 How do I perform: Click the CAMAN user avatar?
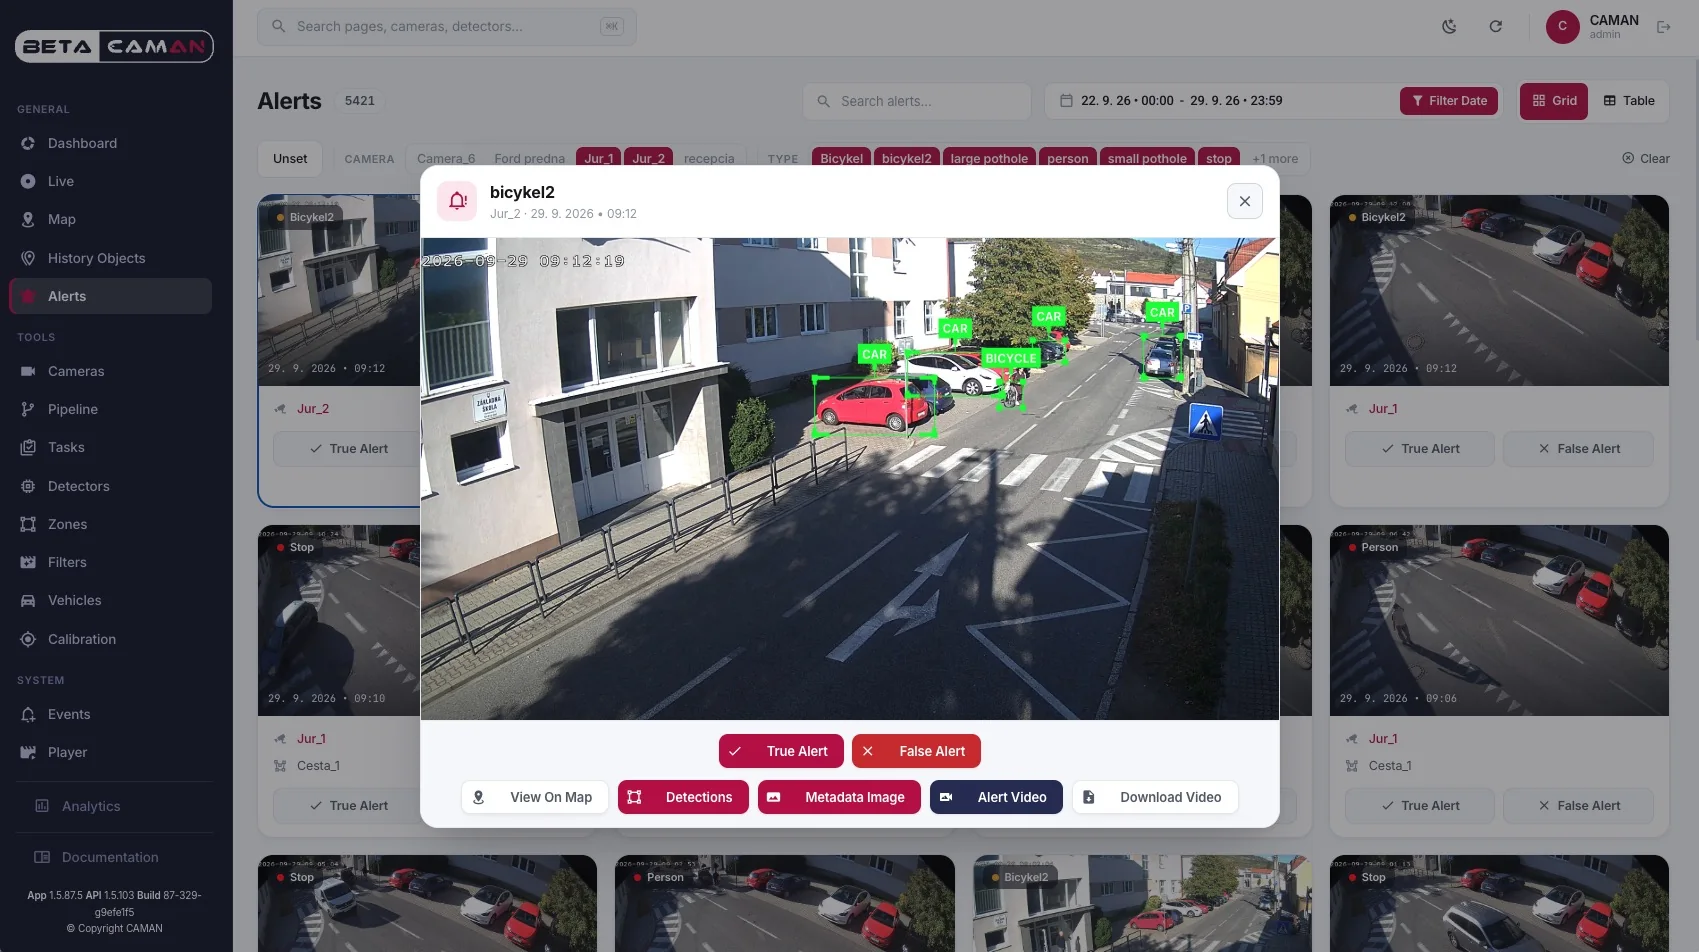pyautogui.click(x=1563, y=27)
